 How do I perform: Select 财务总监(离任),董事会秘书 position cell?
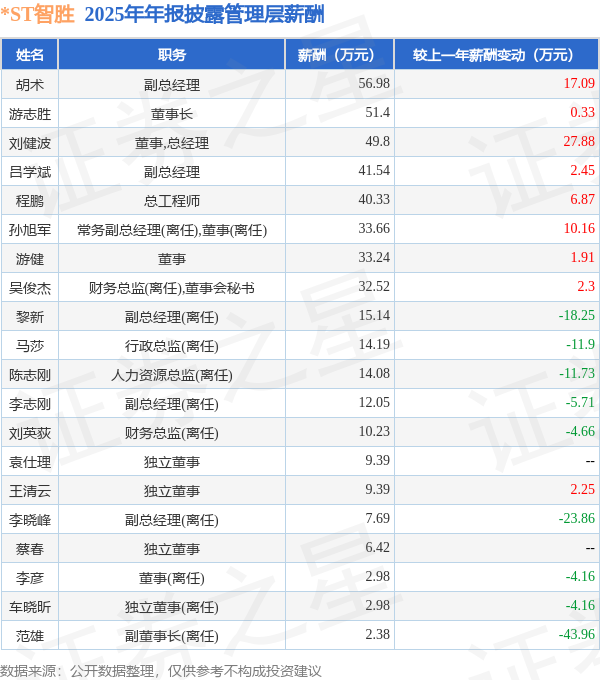tap(172, 288)
